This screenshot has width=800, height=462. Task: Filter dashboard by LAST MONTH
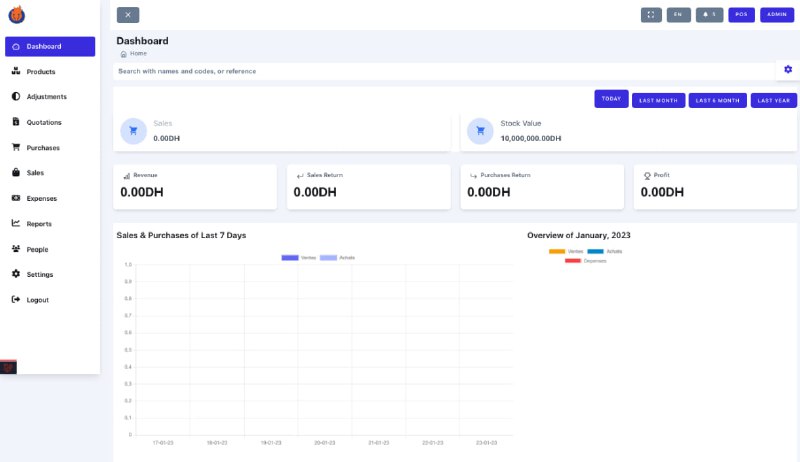(x=658, y=100)
